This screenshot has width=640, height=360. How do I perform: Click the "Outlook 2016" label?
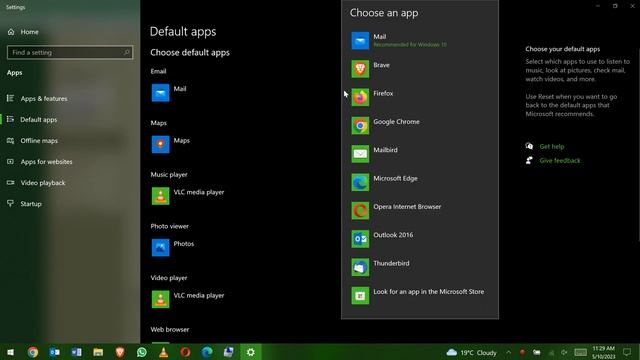tap(393, 235)
